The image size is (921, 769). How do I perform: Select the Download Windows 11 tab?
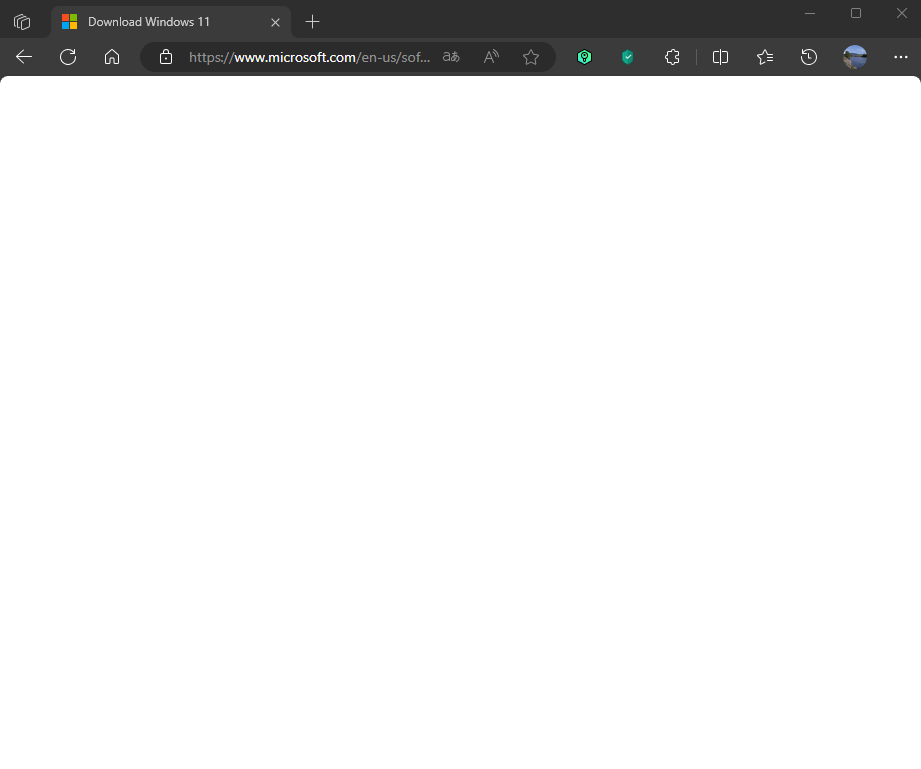pos(171,22)
